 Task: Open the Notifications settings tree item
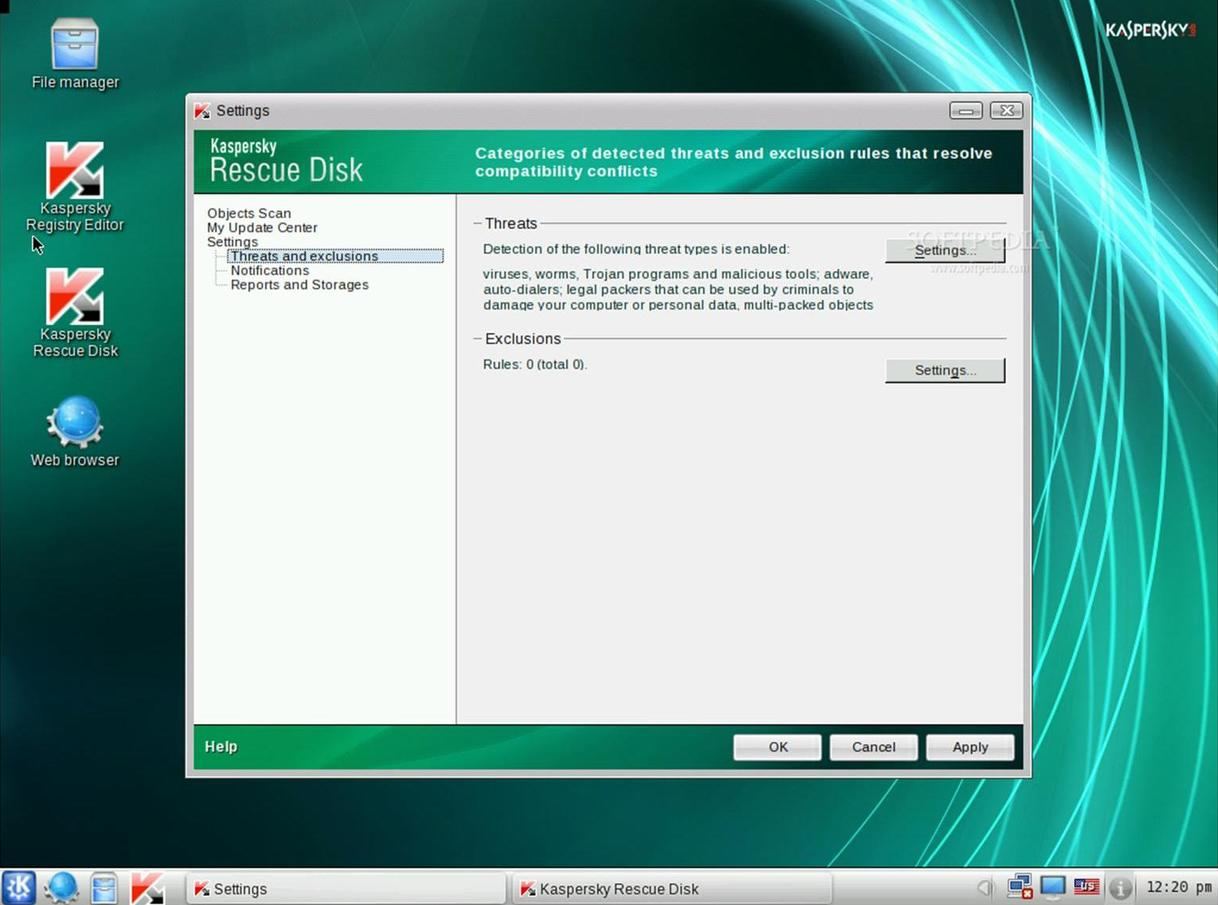click(x=270, y=270)
